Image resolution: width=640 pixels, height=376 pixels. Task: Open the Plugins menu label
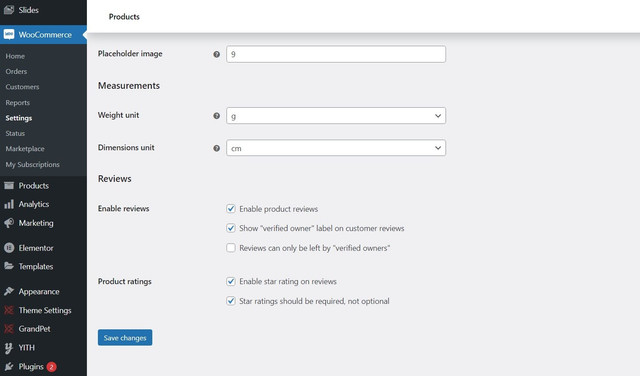tap(31, 367)
